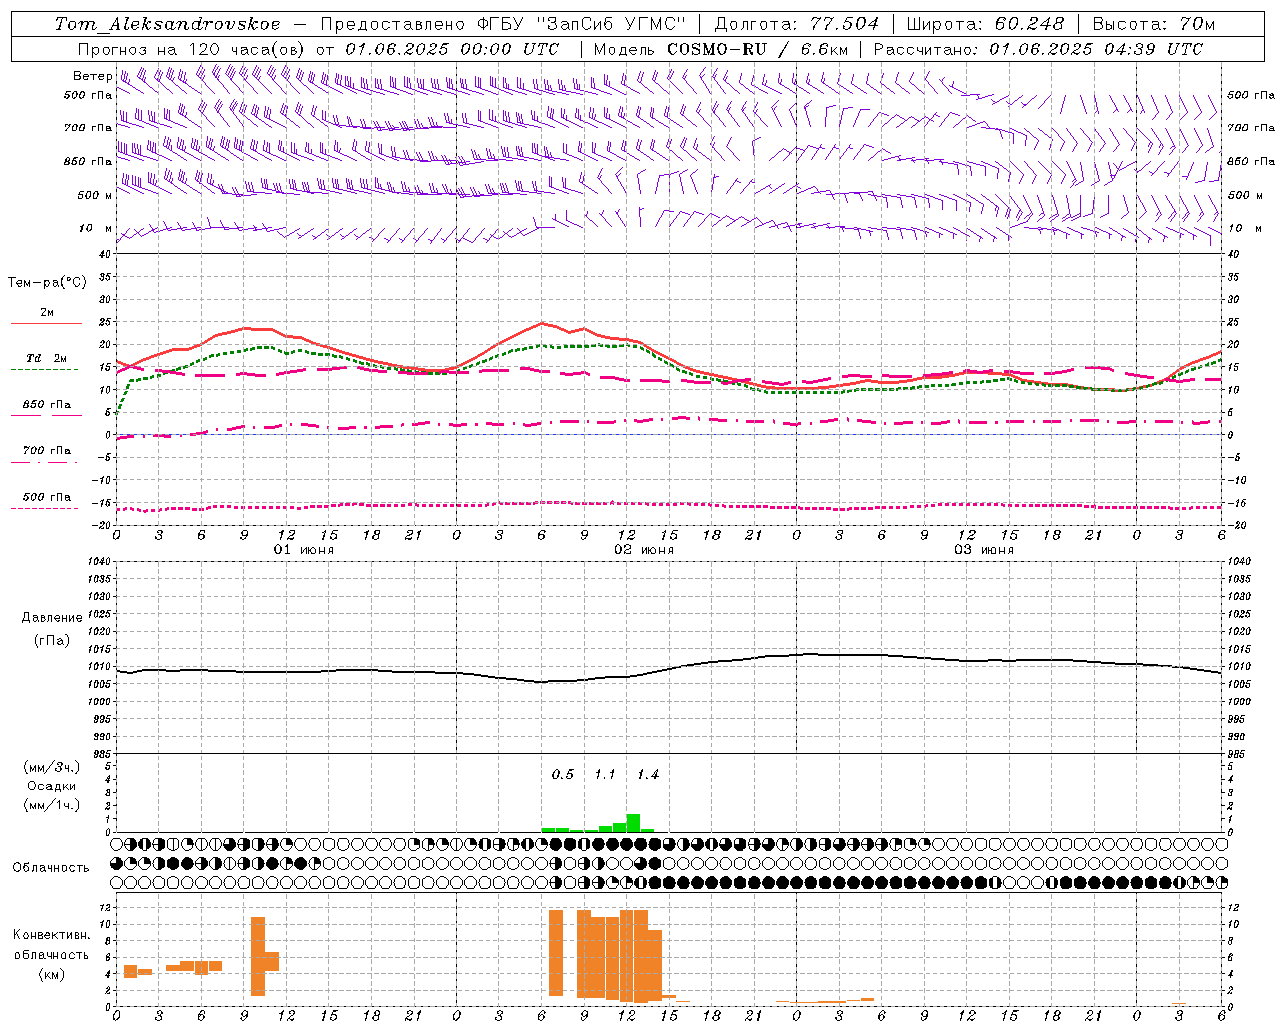Click the '1.1' precipitation amount
This screenshot has height=1024, width=1280.
click(x=605, y=775)
